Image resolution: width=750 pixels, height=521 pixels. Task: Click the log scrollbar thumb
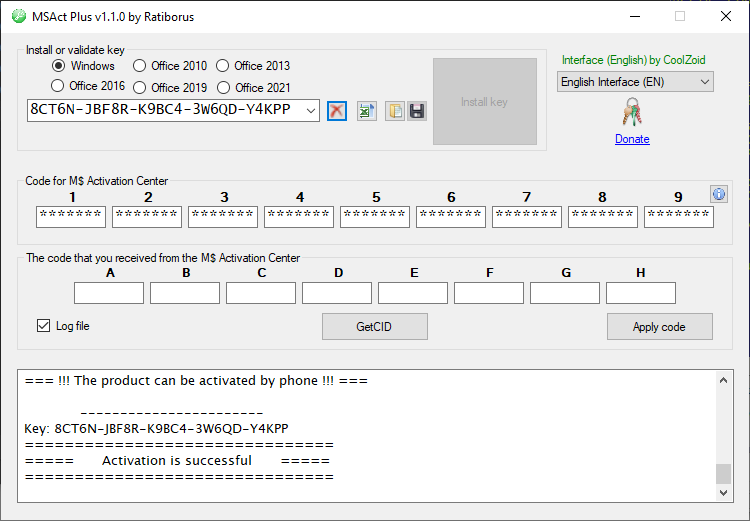click(723, 474)
